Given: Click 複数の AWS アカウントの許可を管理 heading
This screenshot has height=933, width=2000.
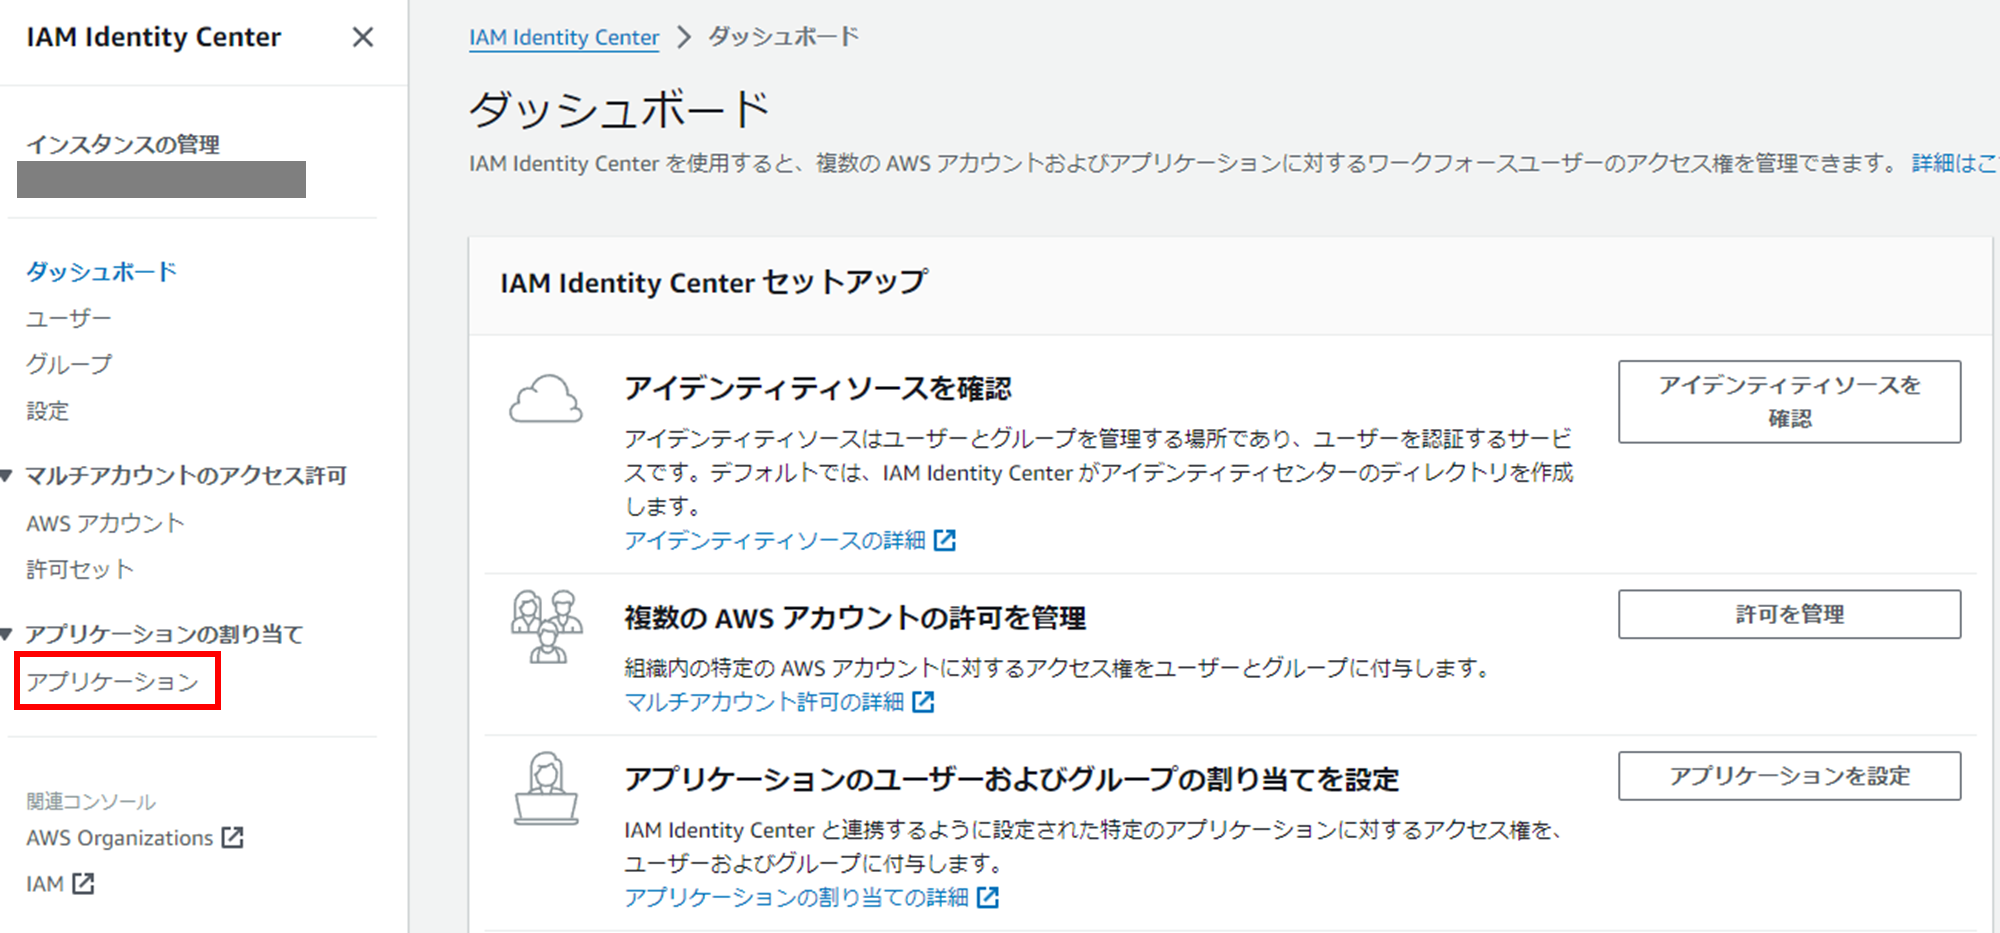Looking at the screenshot, I should (855, 618).
